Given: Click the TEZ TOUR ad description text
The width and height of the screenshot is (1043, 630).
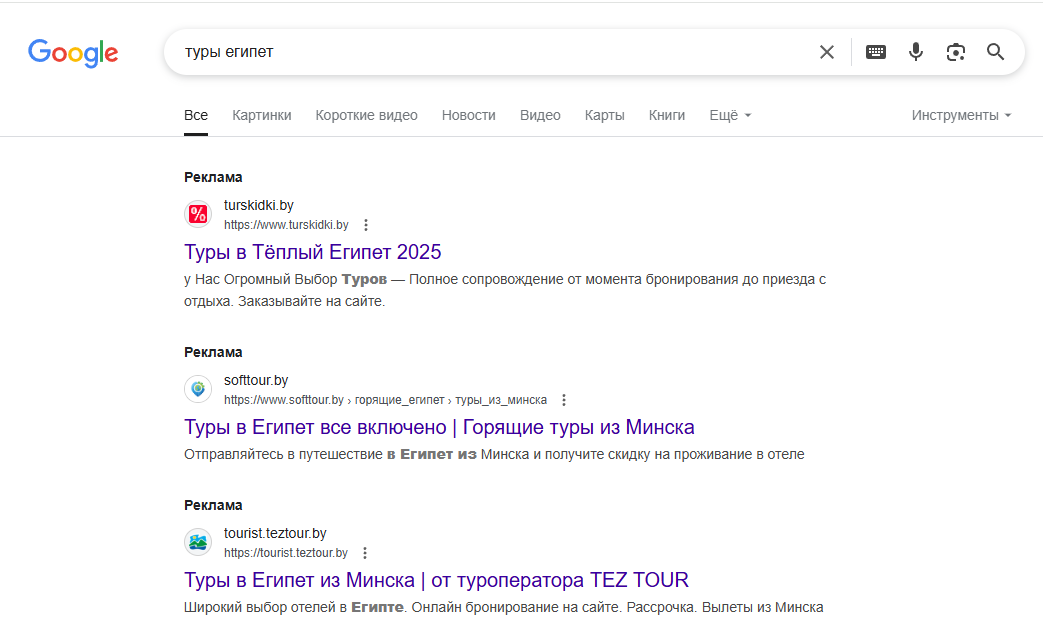Looking at the screenshot, I should tap(504, 607).
